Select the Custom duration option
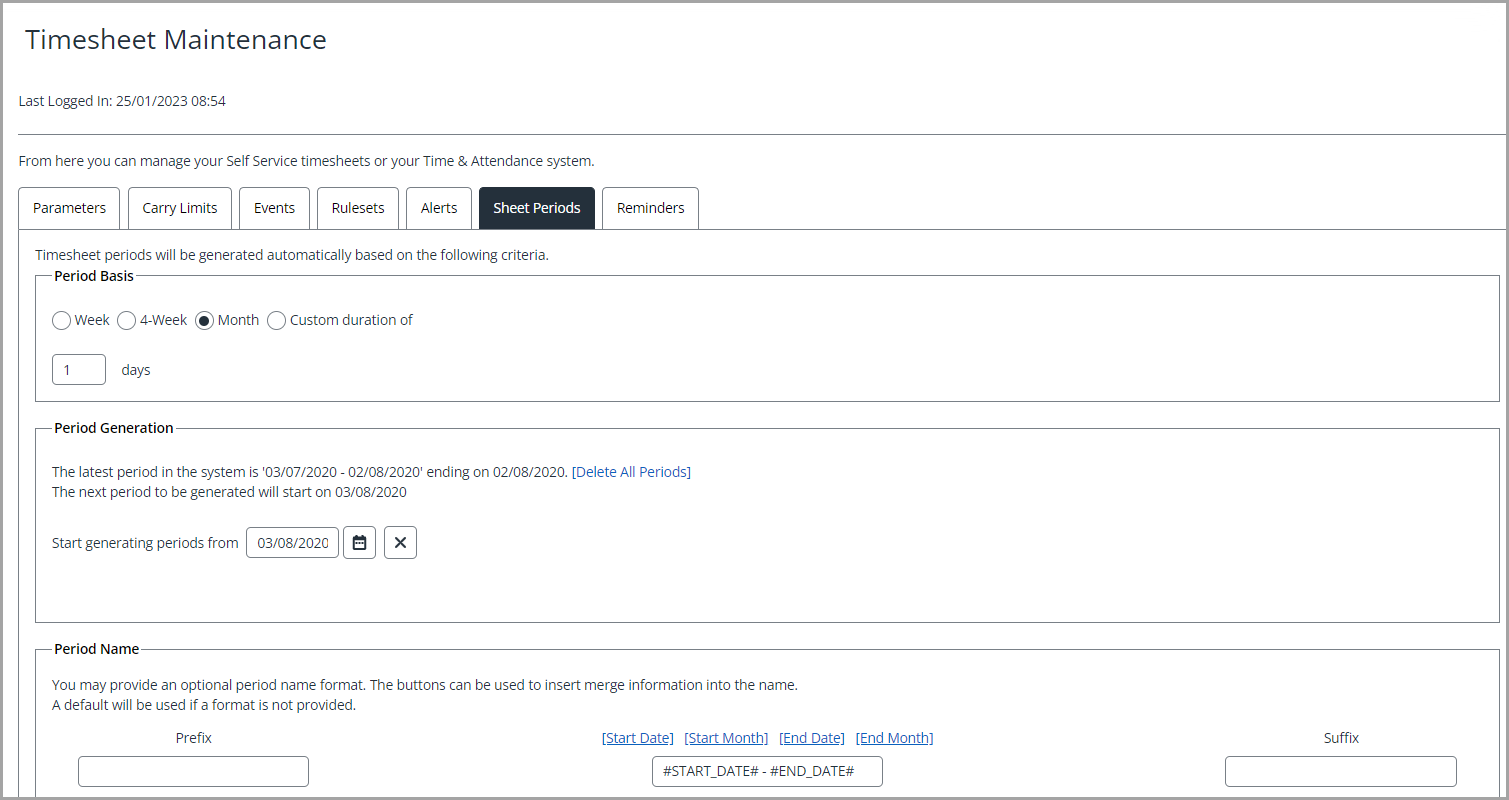This screenshot has width=1509, height=800. tap(276, 320)
